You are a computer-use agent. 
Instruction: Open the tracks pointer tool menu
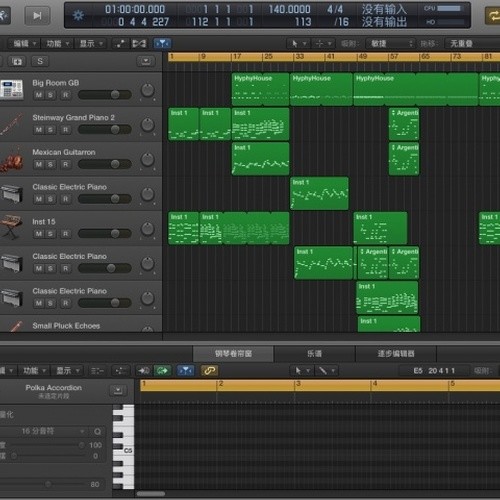298,44
